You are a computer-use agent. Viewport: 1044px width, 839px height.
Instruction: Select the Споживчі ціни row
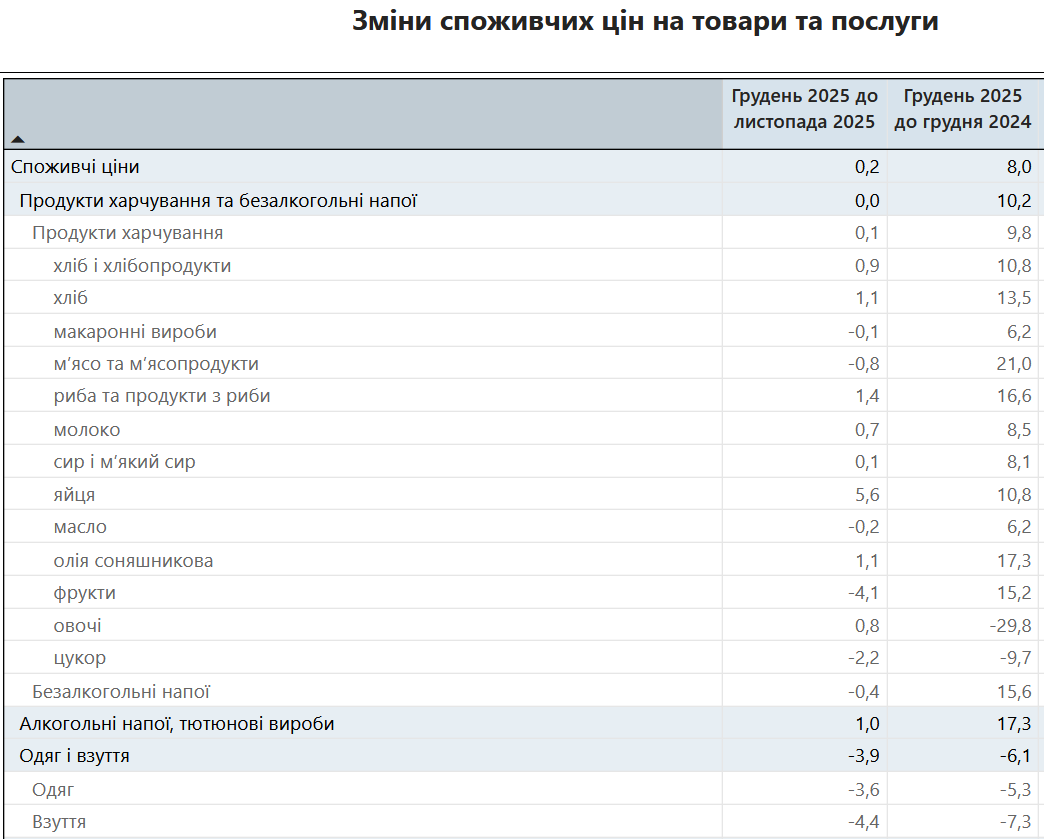tap(300, 167)
